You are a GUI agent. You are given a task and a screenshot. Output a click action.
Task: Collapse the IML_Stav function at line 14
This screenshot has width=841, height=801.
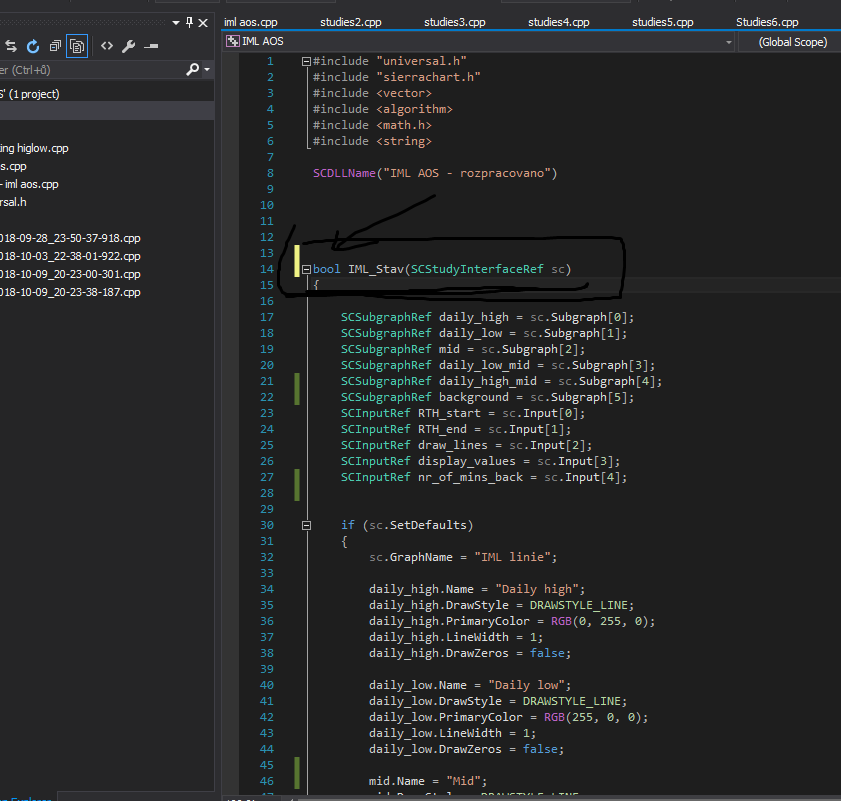pyautogui.click(x=306, y=269)
